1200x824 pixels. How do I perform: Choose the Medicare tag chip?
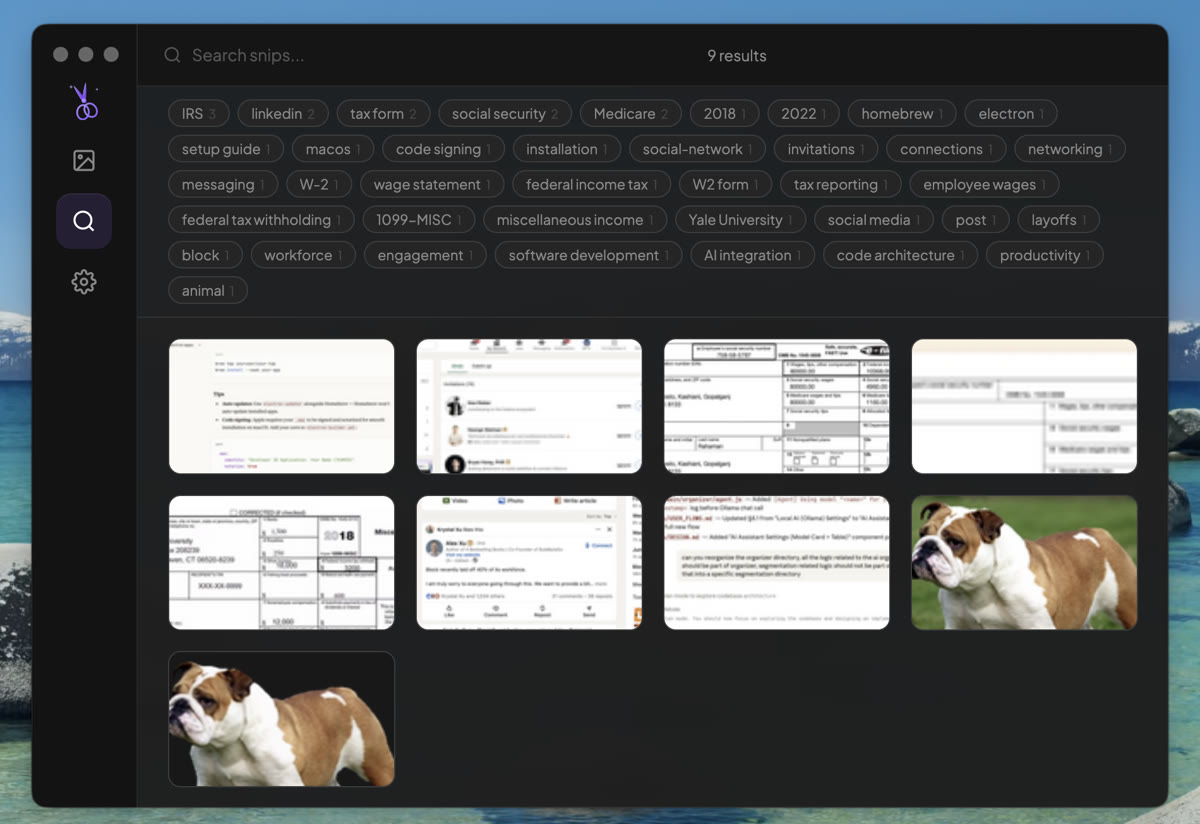pyautogui.click(x=631, y=114)
